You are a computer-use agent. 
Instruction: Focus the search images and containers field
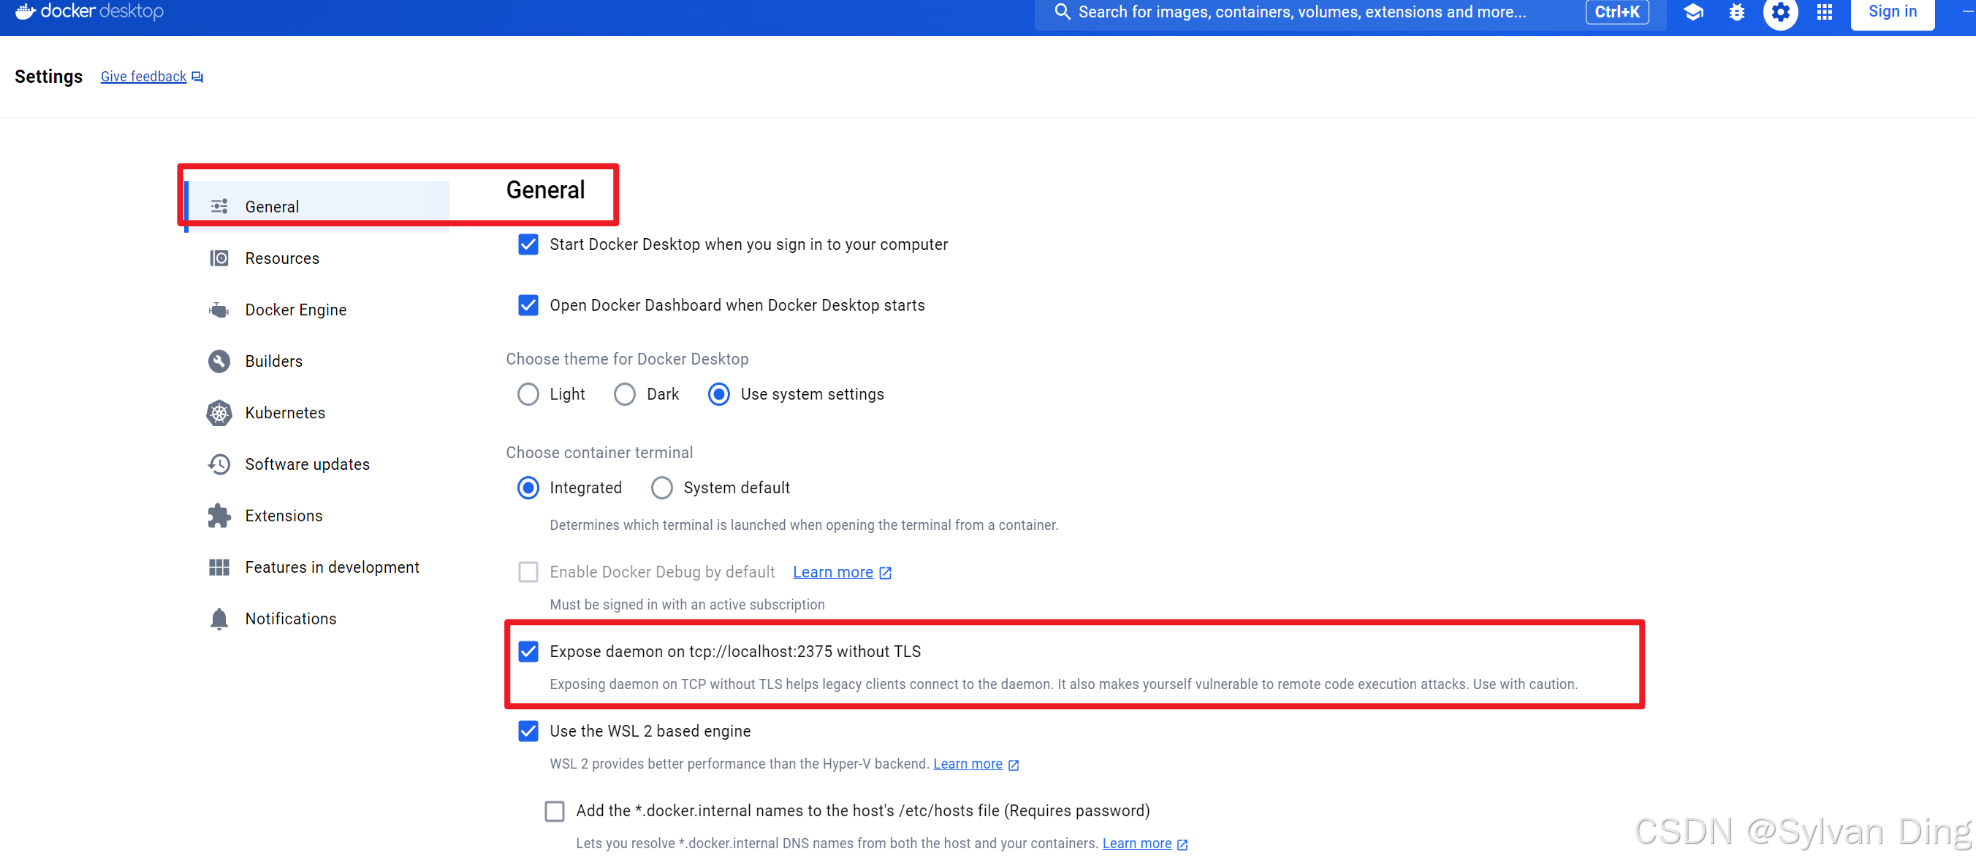[x=1350, y=12]
